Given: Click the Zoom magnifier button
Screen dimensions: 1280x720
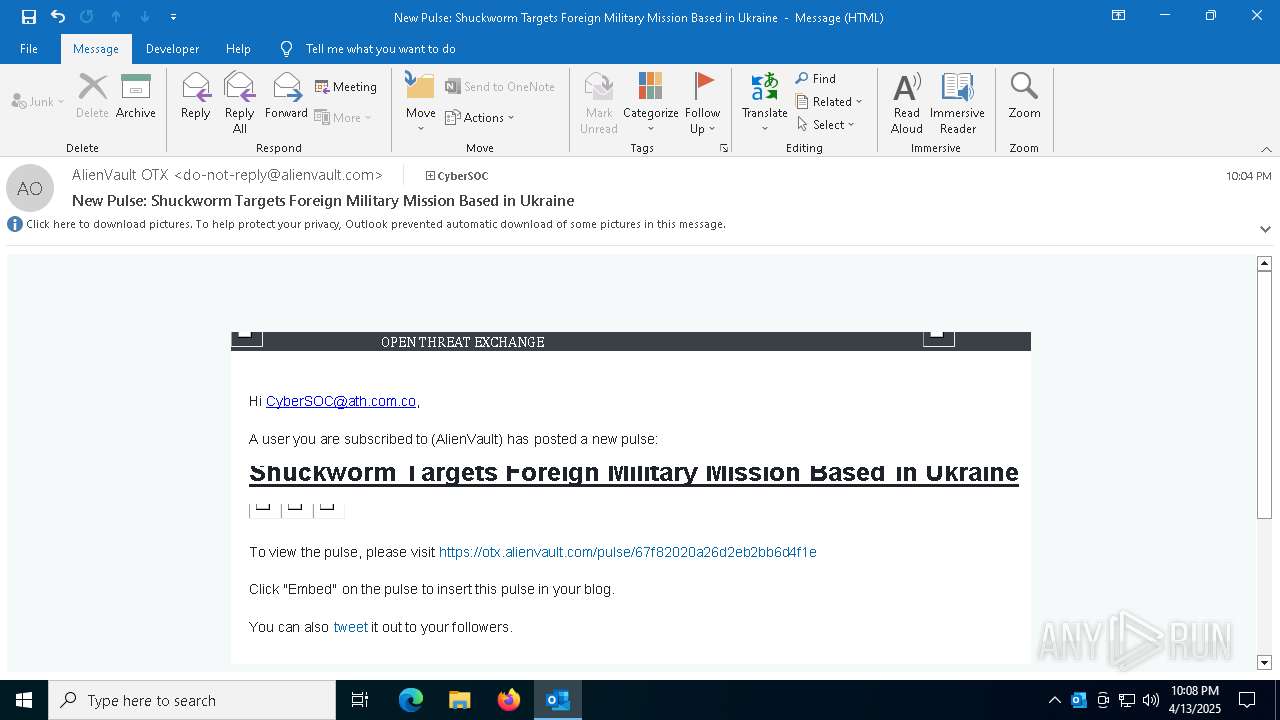Looking at the screenshot, I should tap(1024, 96).
